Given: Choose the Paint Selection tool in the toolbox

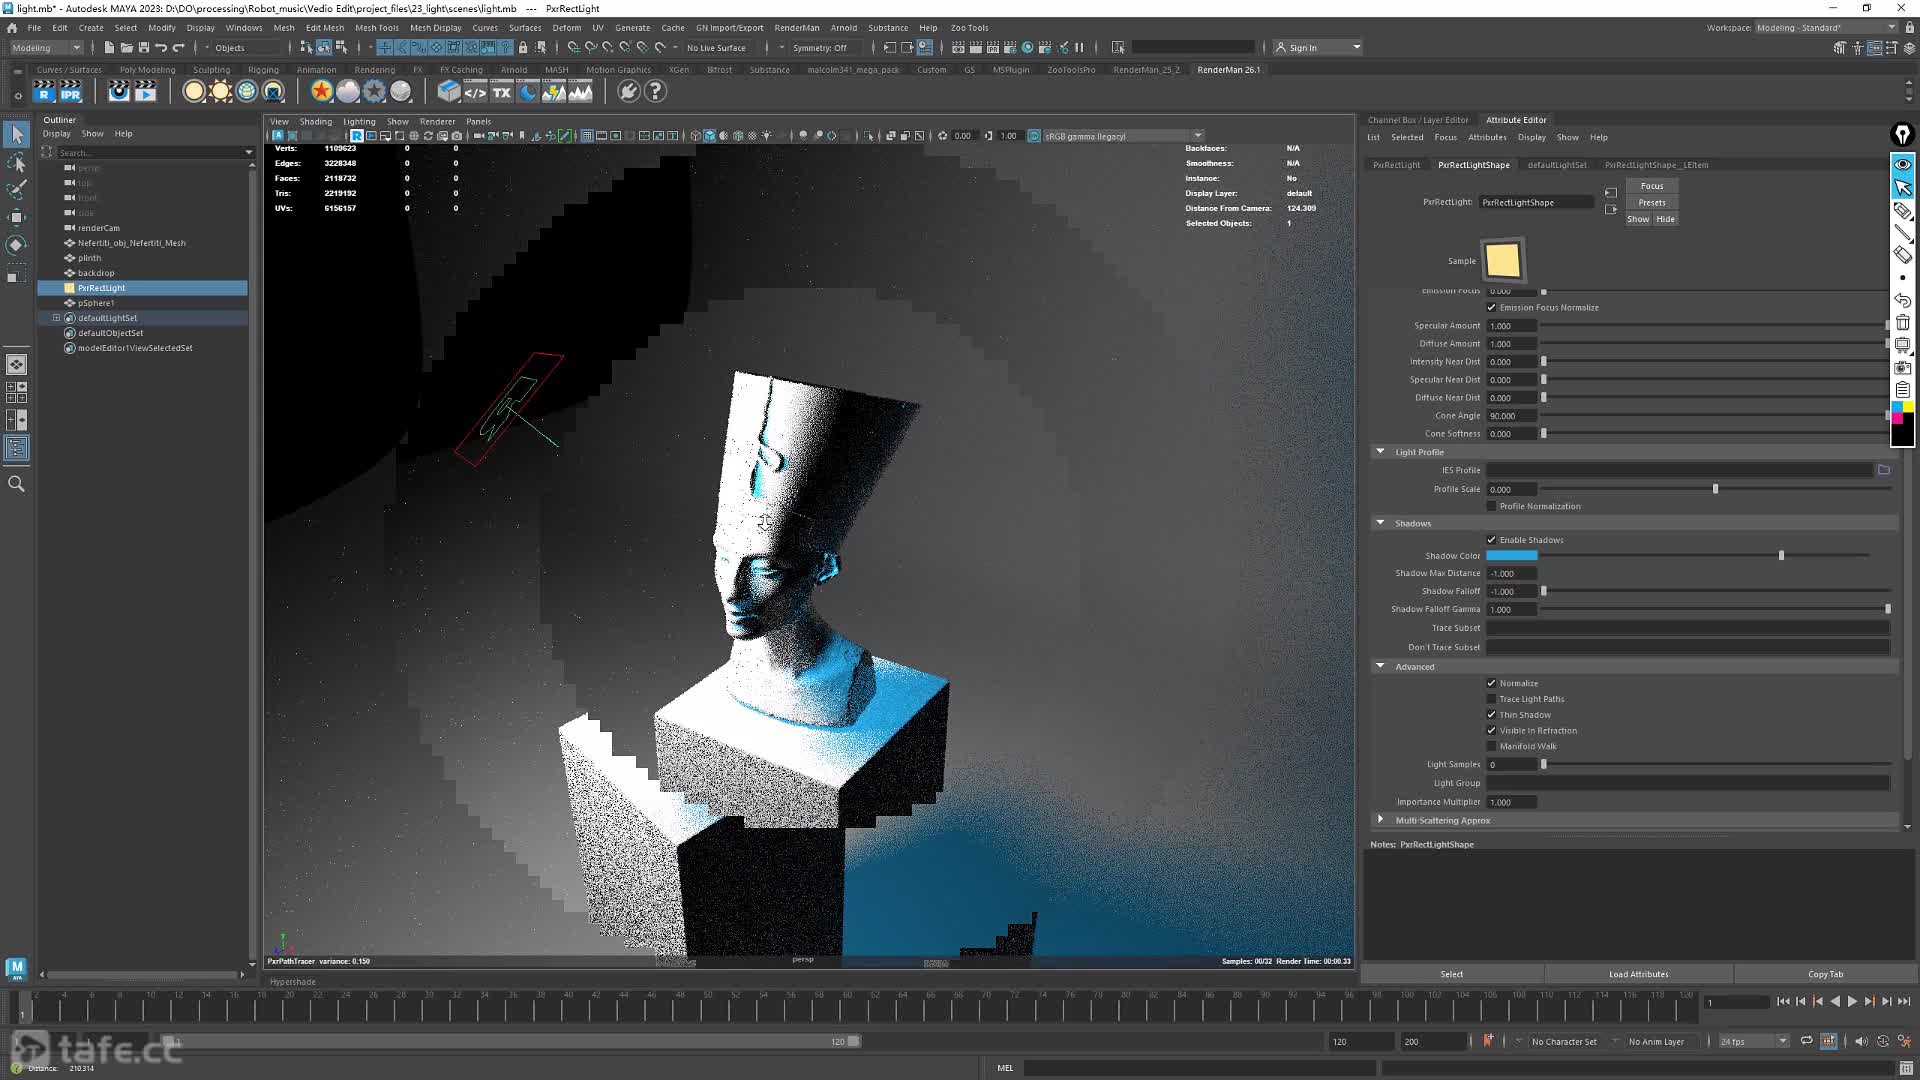Looking at the screenshot, I should point(17,190).
